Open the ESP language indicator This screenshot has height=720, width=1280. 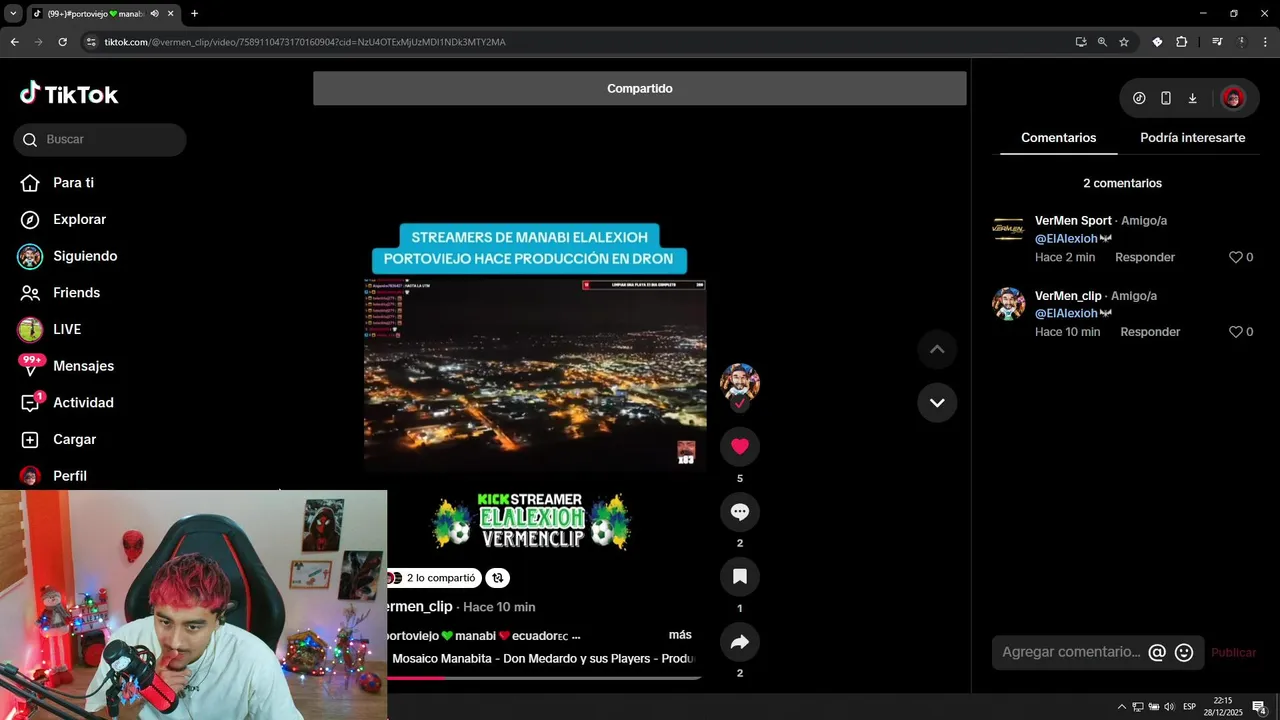pos(1190,707)
